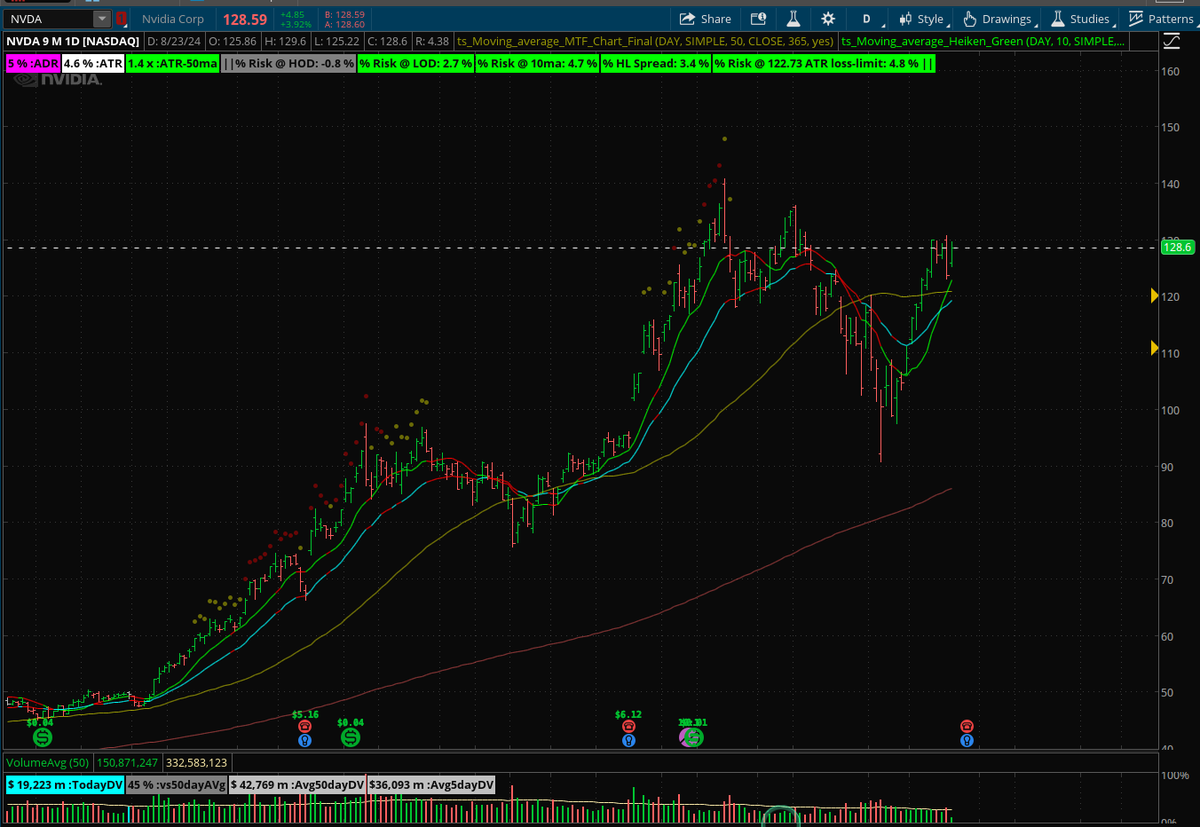The height and width of the screenshot is (827, 1200).
Task: Click the red earnings phone icon under $6.12
Action: tap(628, 727)
